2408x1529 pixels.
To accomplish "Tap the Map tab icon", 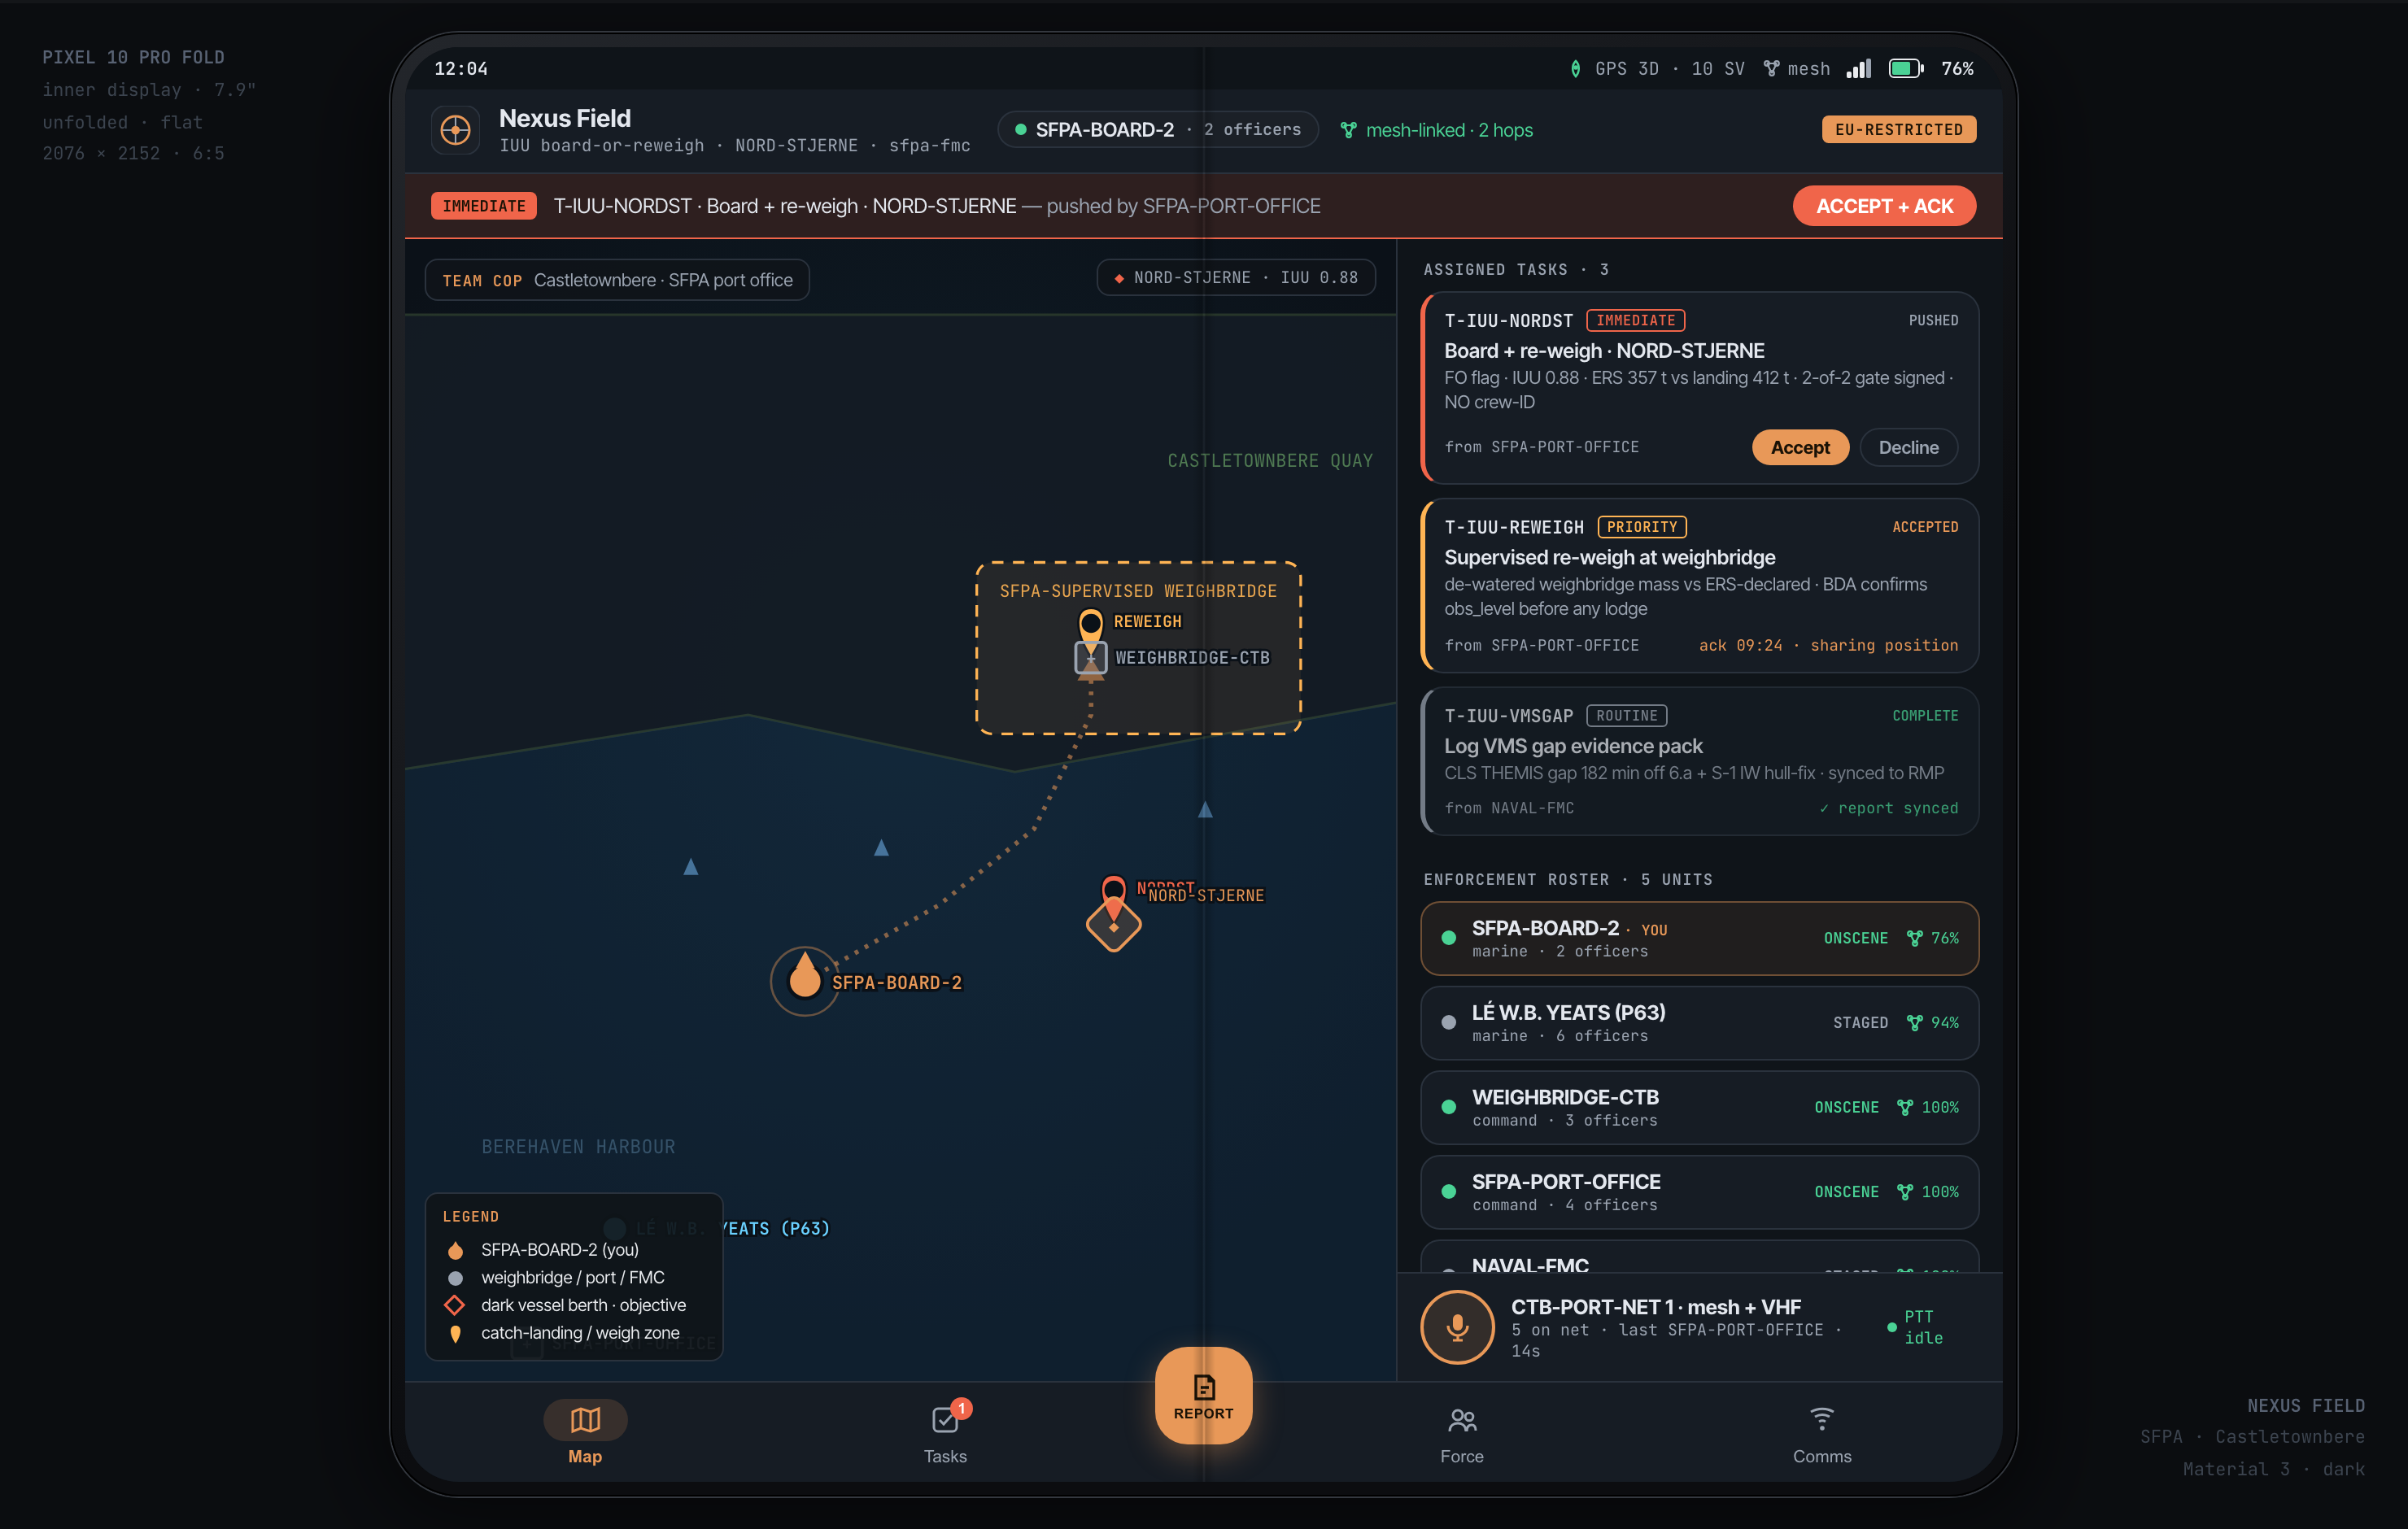I will (x=585, y=1419).
